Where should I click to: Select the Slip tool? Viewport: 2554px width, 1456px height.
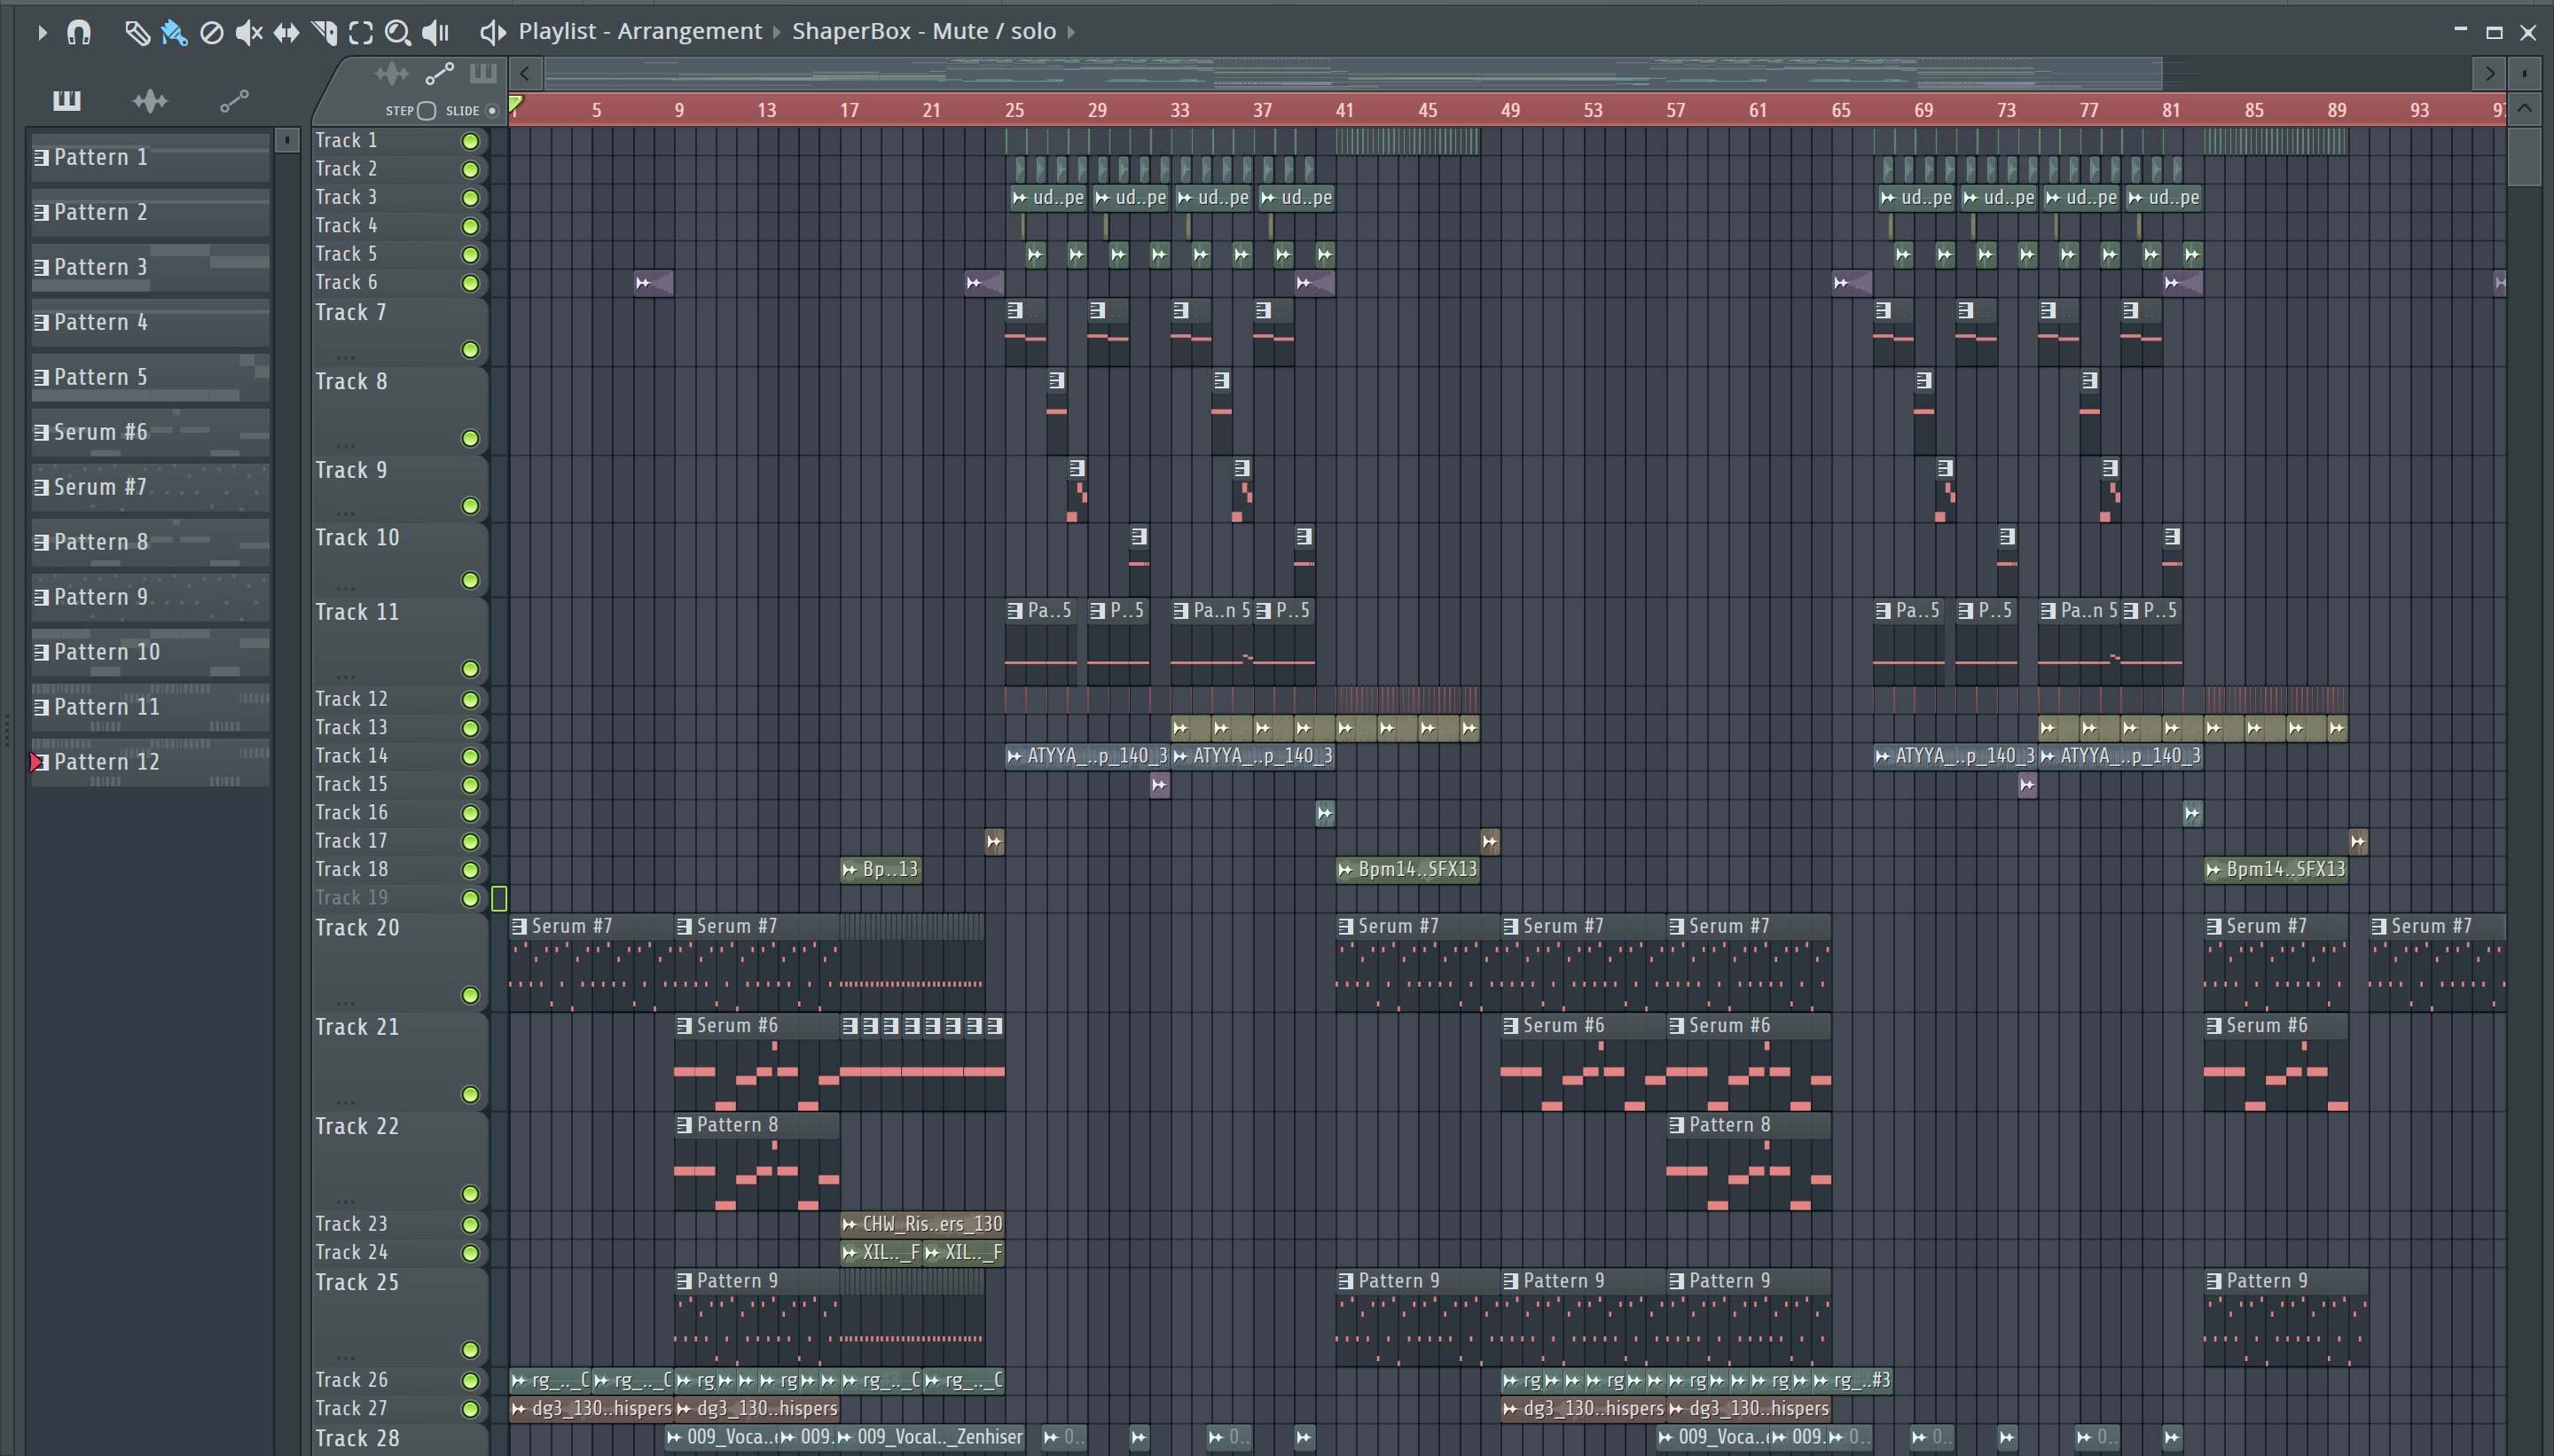(x=286, y=32)
